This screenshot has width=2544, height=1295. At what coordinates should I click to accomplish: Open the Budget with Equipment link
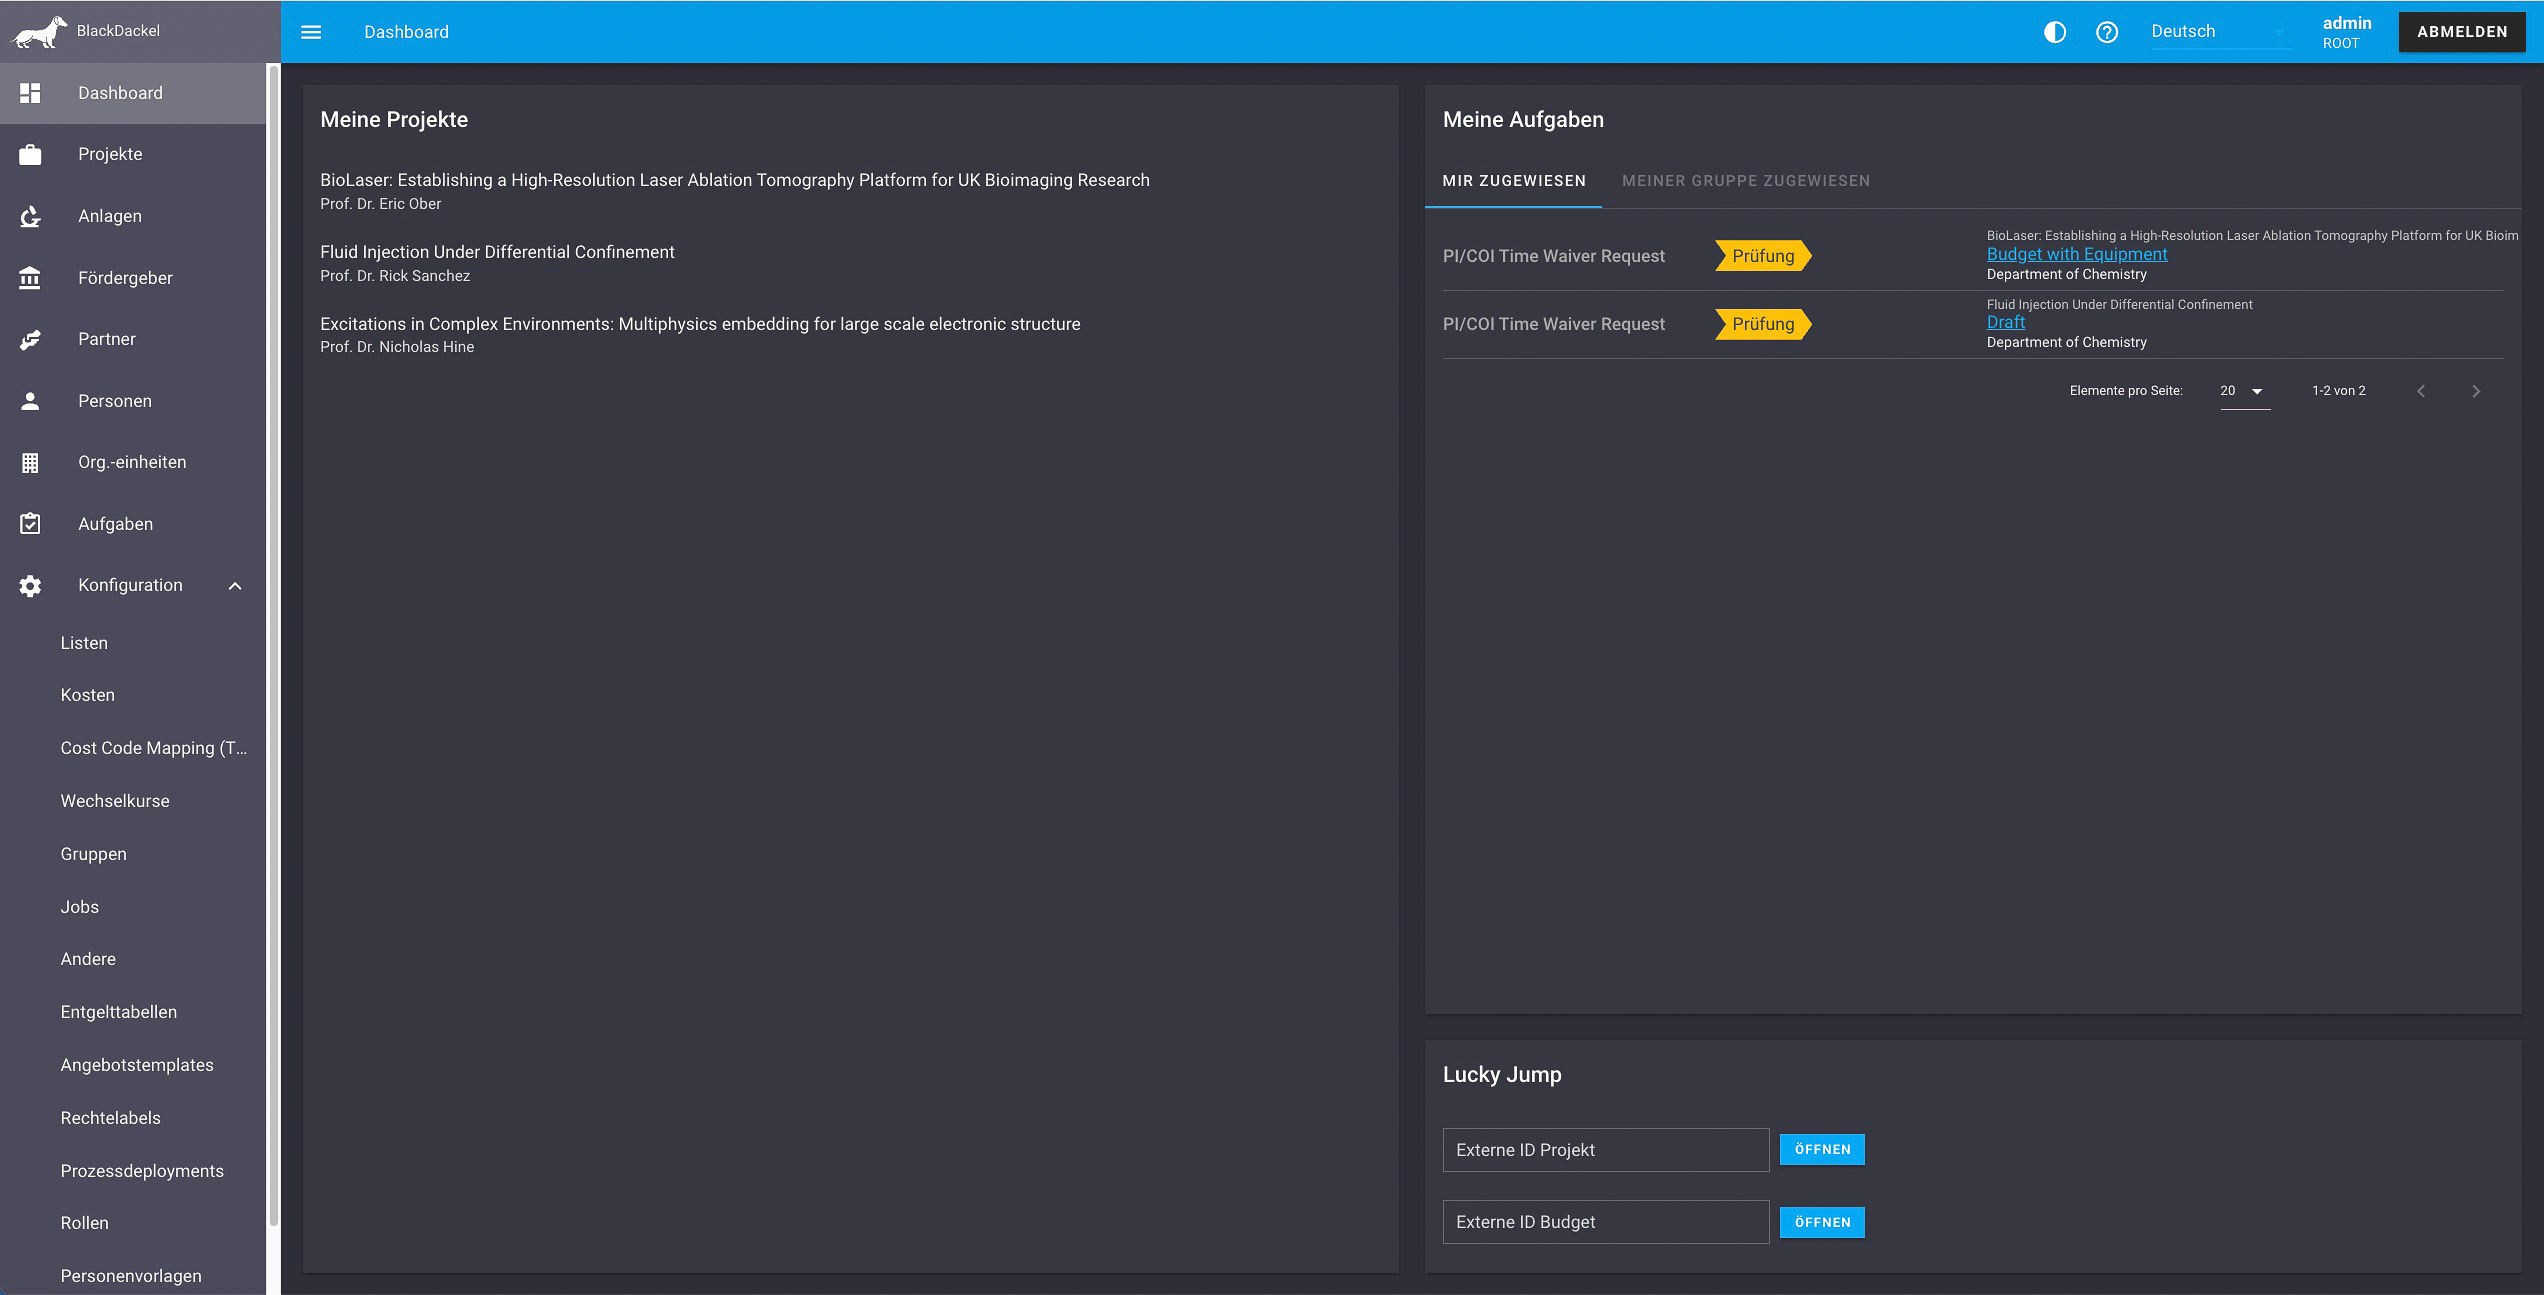tap(2076, 254)
